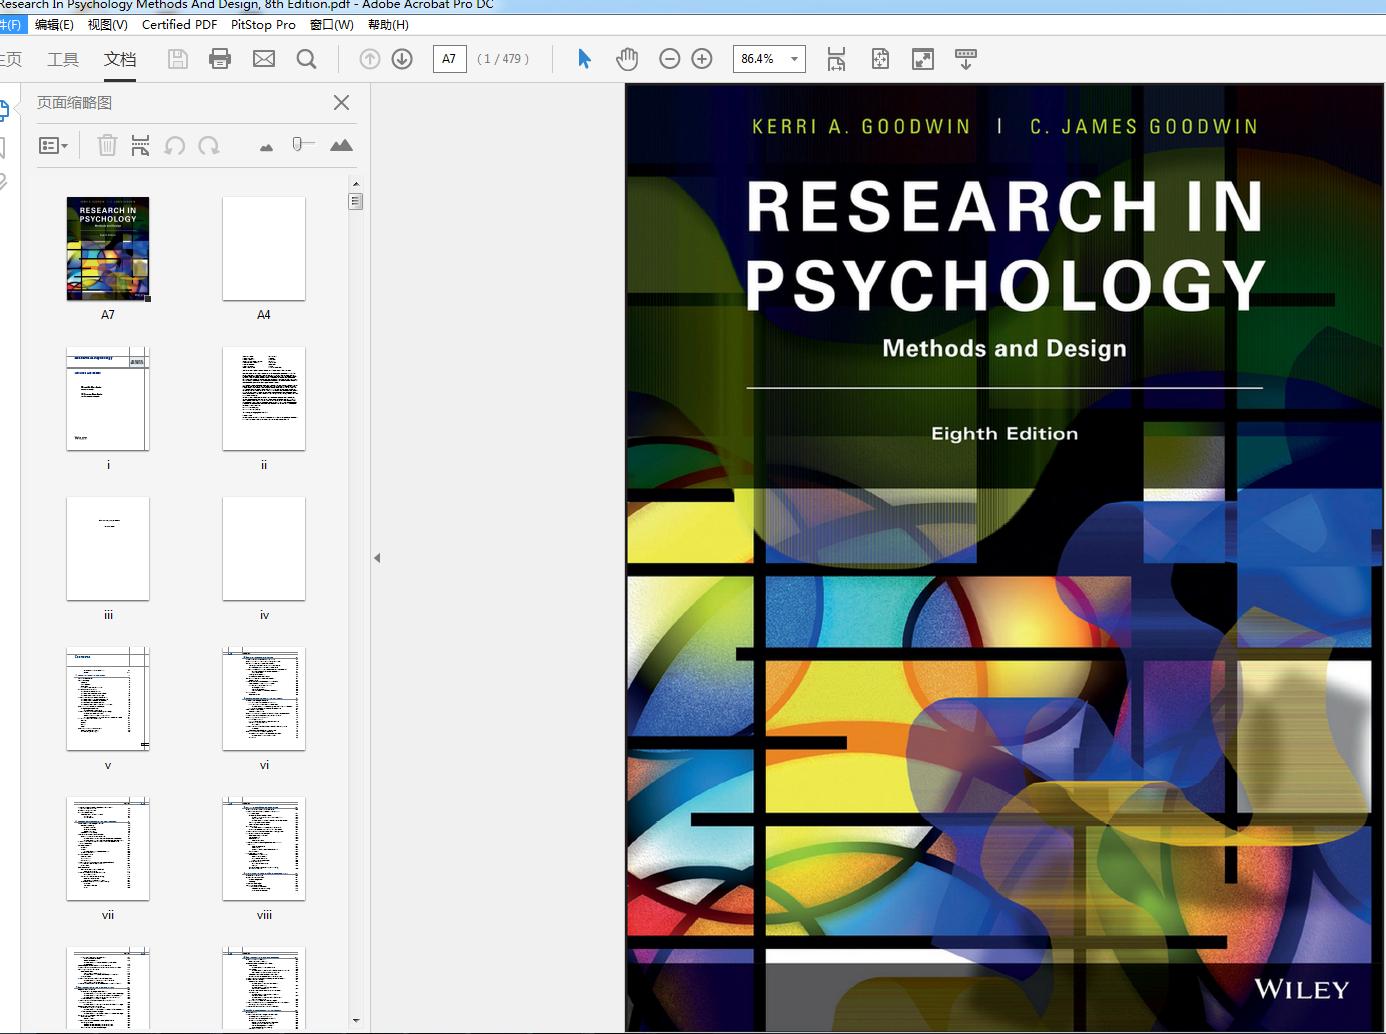This screenshot has width=1386, height=1034.
Task: Click the page number input field
Action: pyautogui.click(x=449, y=59)
